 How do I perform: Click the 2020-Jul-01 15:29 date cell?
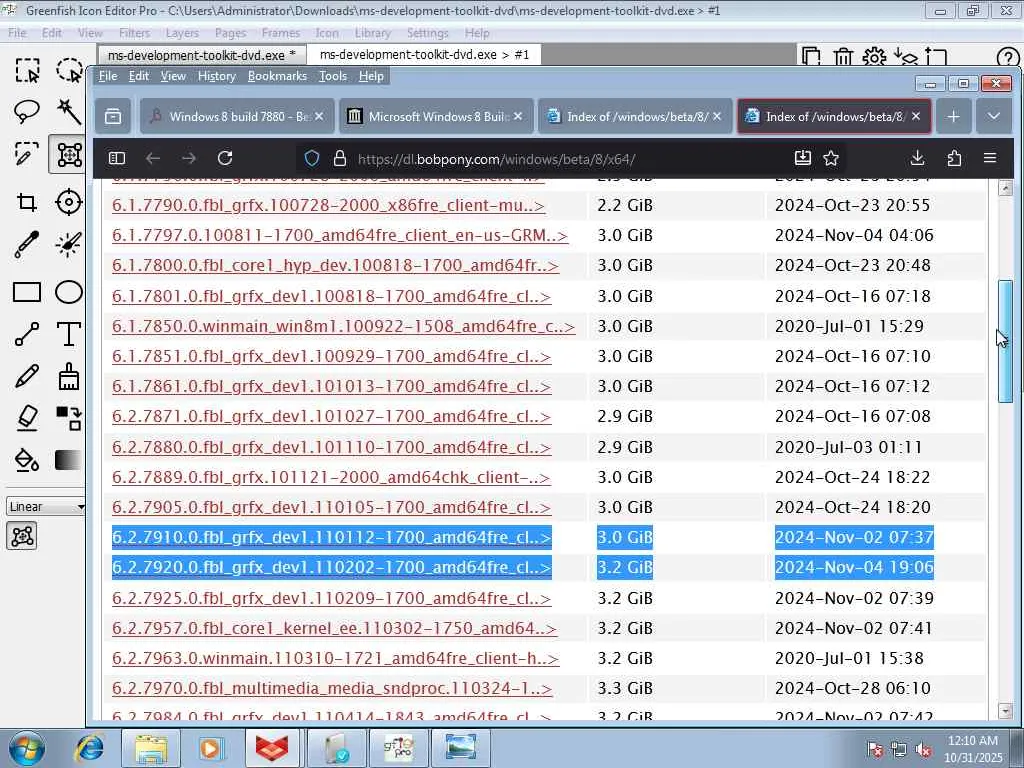[x=849, y=326]
